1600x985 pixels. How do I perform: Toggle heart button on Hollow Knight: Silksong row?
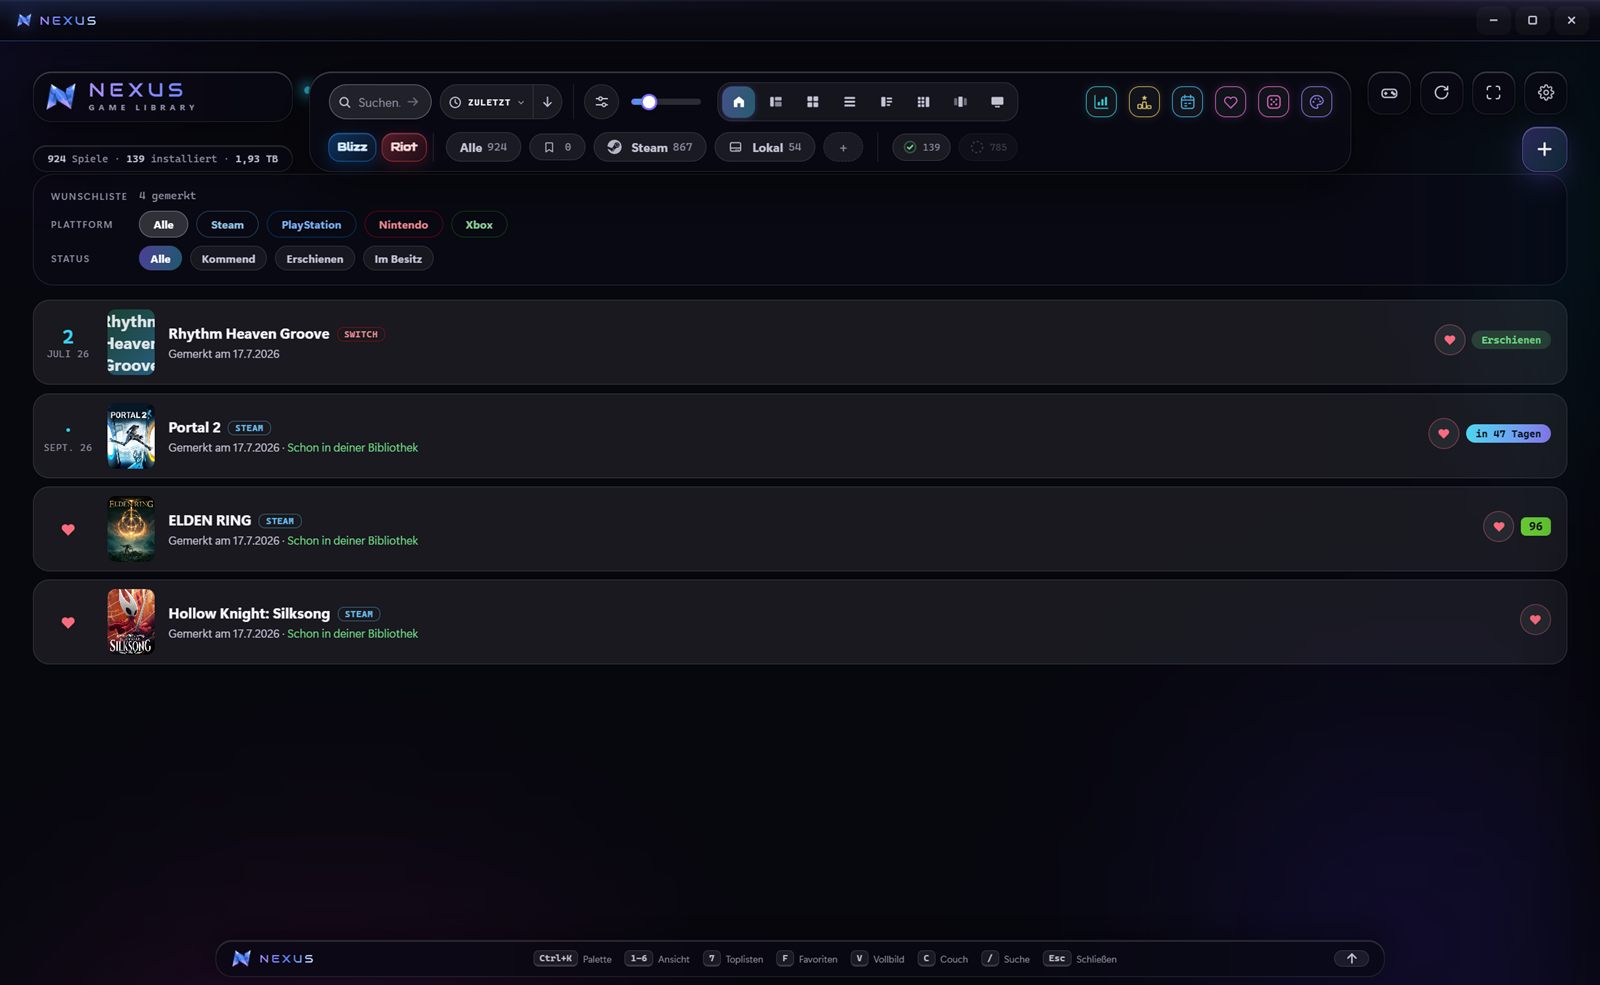pyautogui.click(x=1535, y=619)
